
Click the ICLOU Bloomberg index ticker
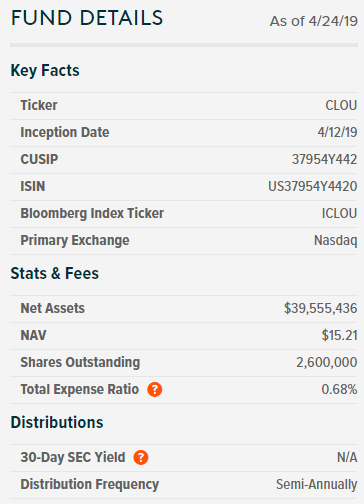click(339, 213)
